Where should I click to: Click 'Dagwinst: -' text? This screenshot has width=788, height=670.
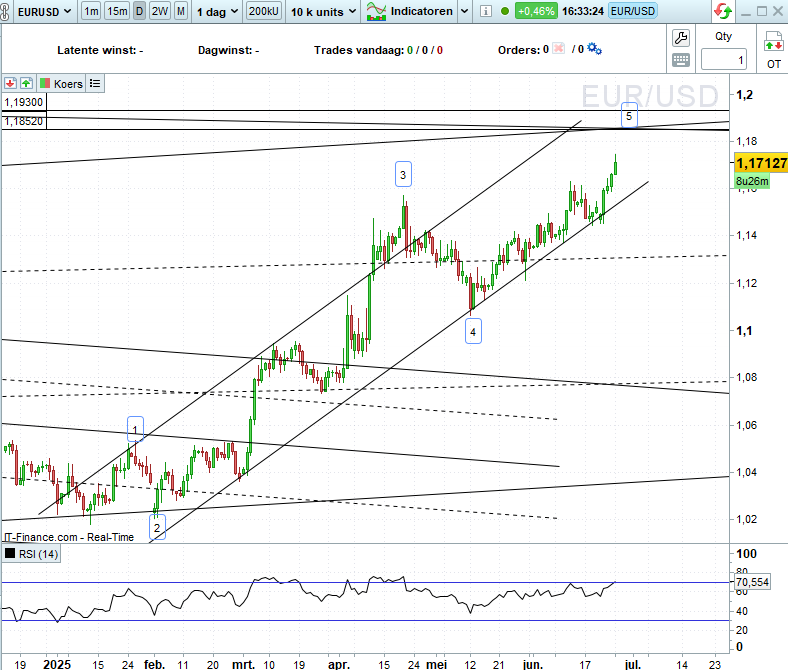pyautogui.click(x=229, y=50)
